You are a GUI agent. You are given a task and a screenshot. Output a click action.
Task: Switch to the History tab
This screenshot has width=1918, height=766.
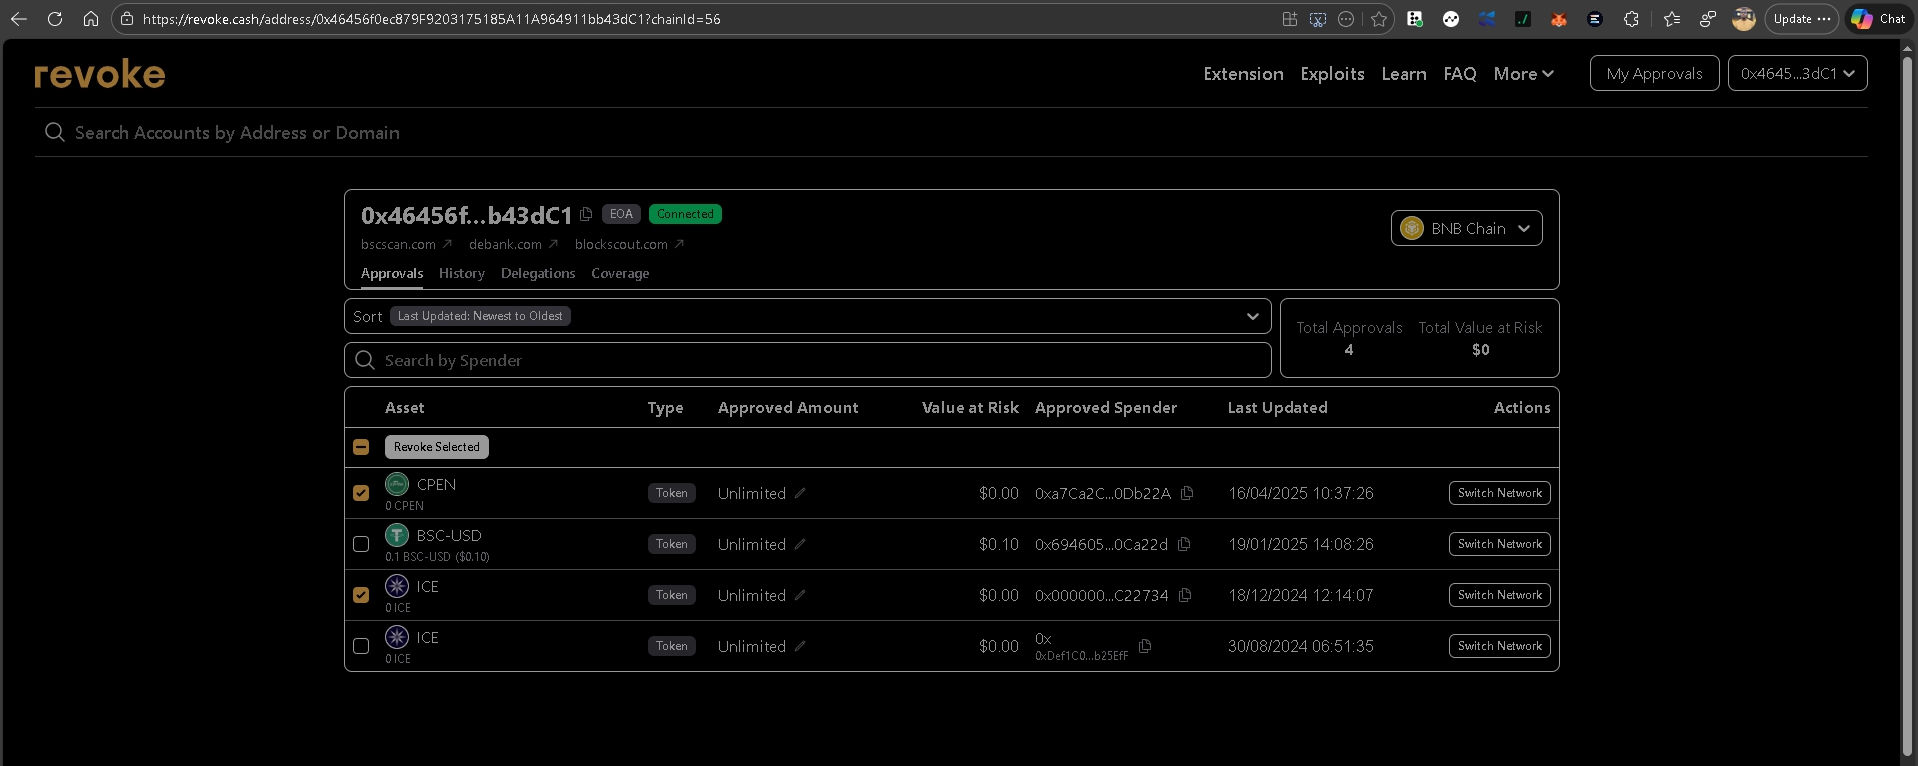[461, 273]
